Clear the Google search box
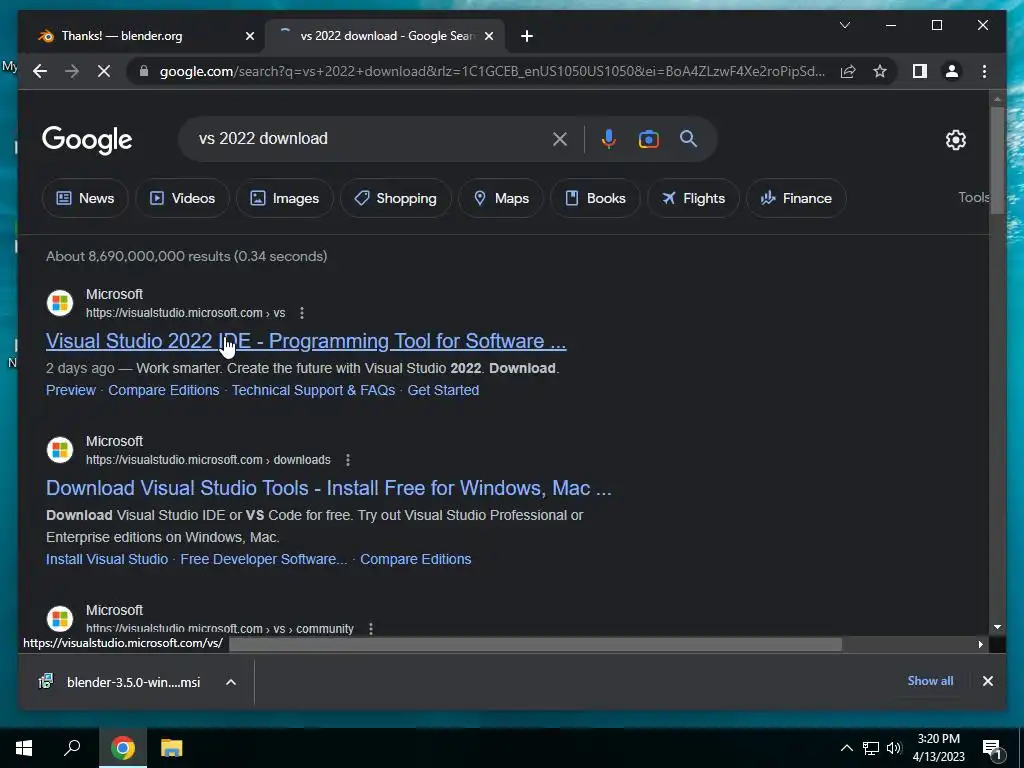 [x=560, y=139]
